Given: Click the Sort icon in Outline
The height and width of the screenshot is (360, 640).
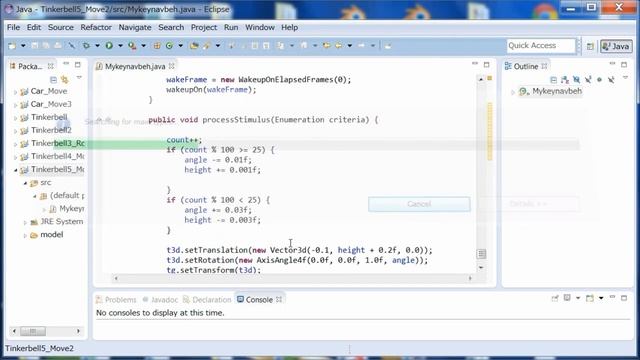Looking at the screenshot, I should point(565,79).
